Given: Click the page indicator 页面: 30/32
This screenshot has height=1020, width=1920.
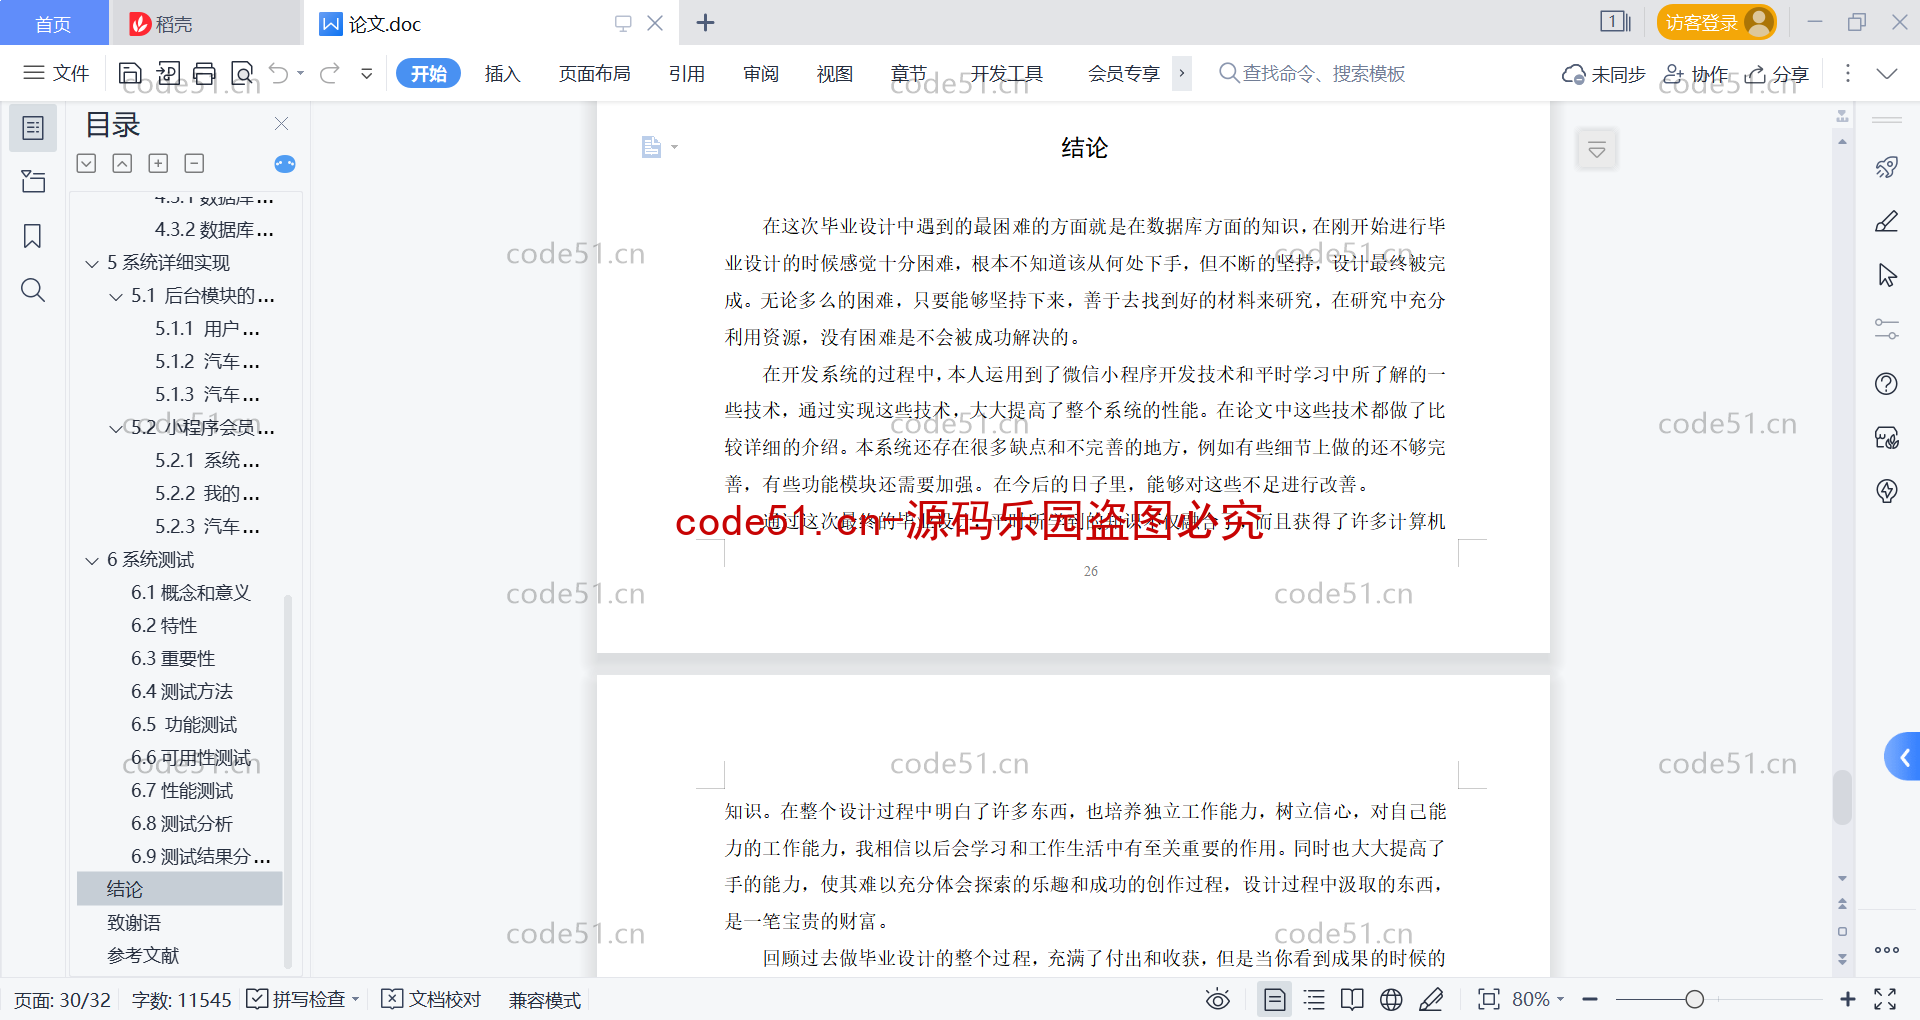Looking at the screenshot, I should pyautogui.click(x=62, y=1000).
